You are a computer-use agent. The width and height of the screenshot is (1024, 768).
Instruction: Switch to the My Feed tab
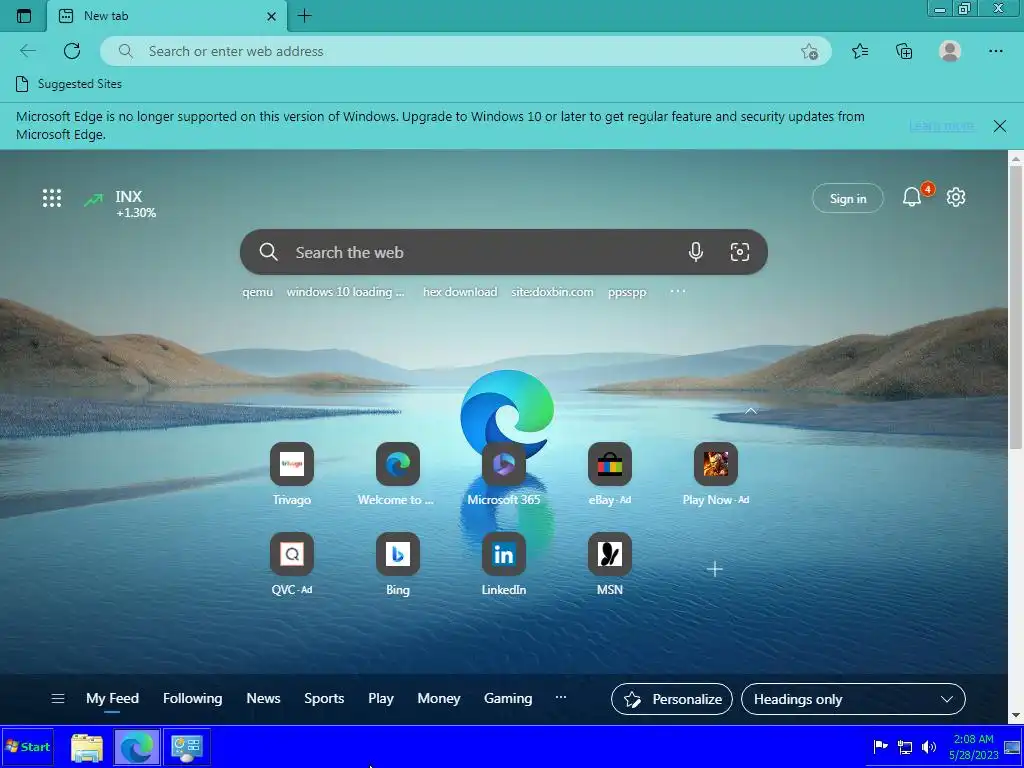(112, 699)
